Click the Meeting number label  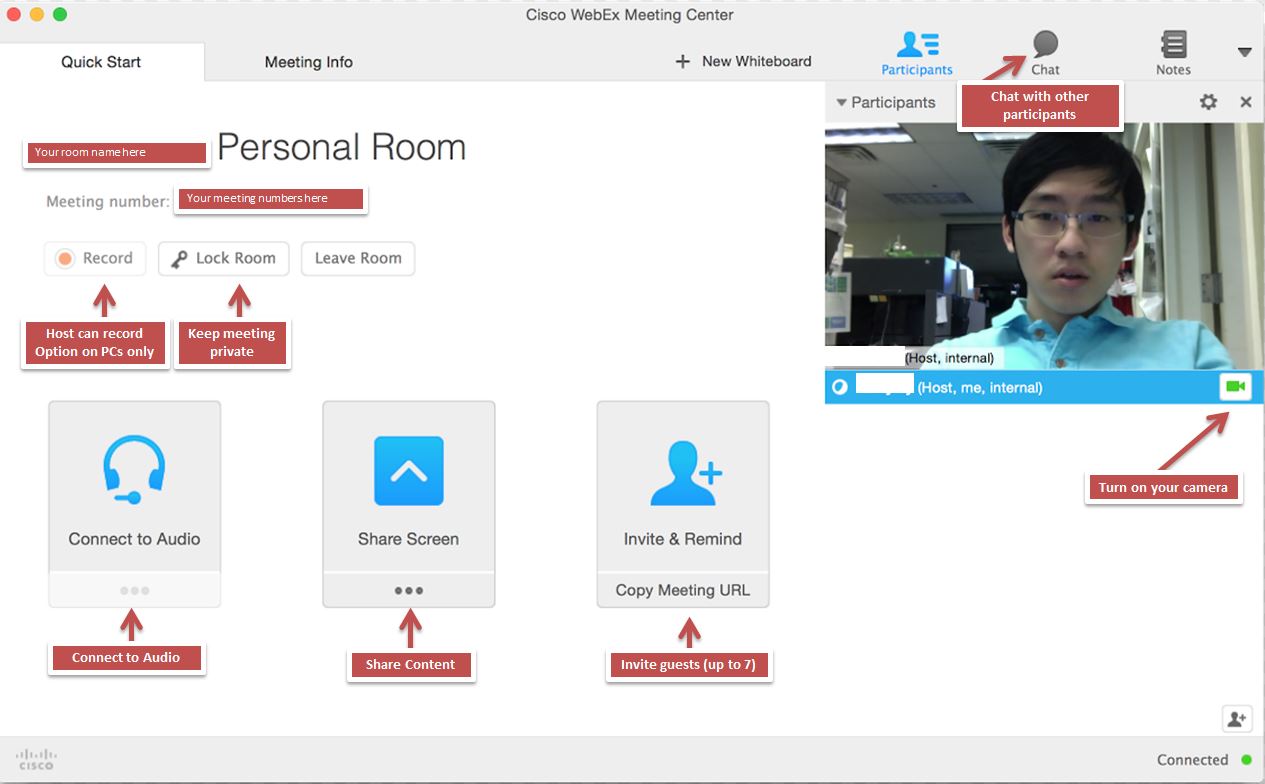(108, 202)
